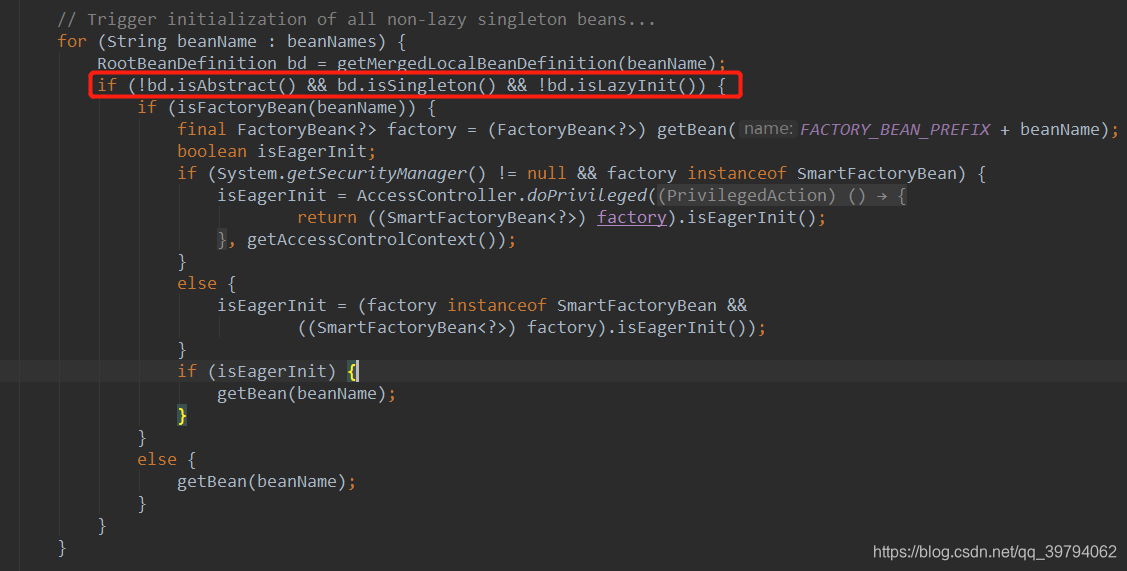
Task: Click "bd.isLazyInit()" in the condition
Action: [621, 86]
